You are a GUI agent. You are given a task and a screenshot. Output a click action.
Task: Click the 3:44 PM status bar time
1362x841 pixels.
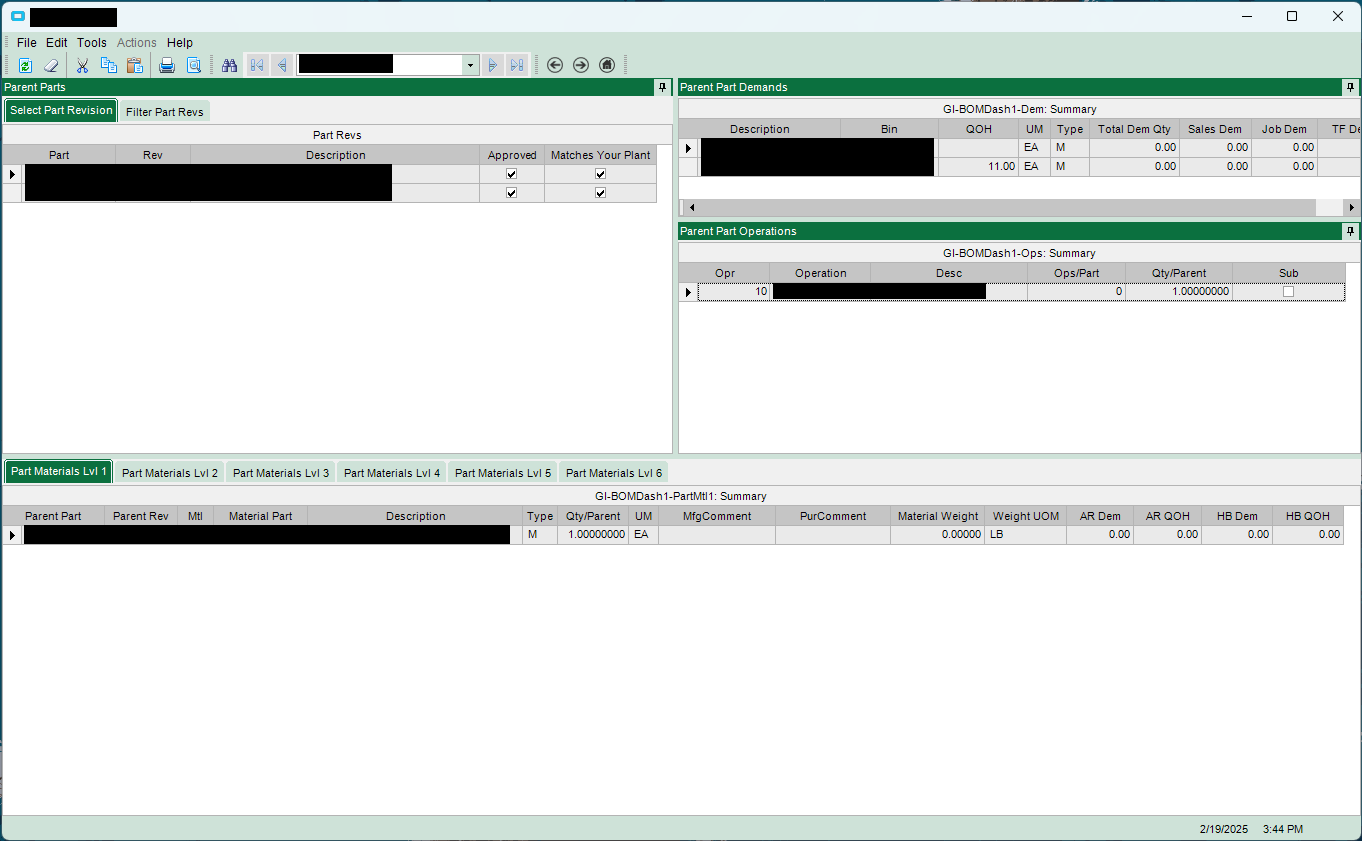1283,829
